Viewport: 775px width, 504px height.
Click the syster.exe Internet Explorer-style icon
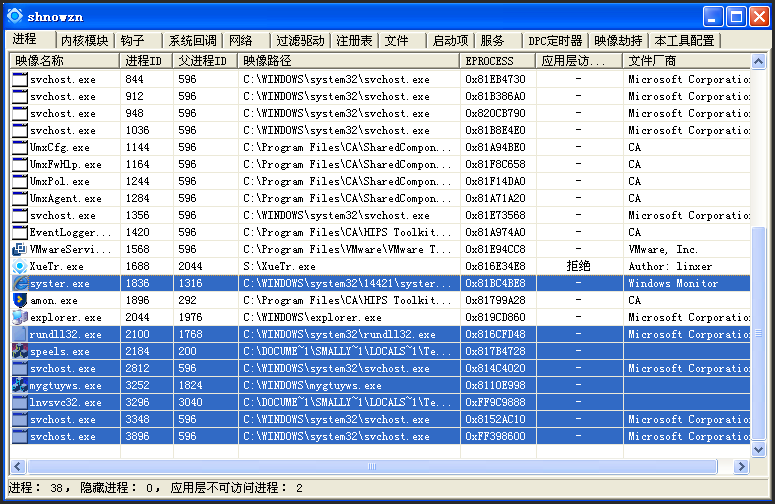point(20,284)
